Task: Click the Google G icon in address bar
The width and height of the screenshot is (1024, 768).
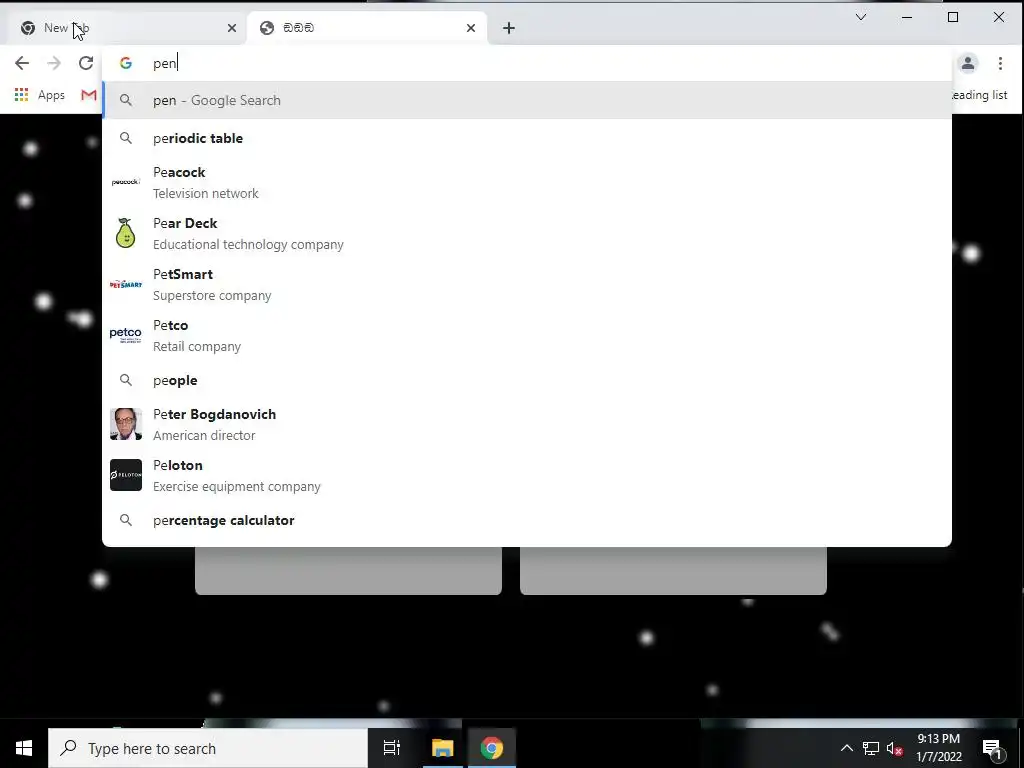Action: coord(126,63)
